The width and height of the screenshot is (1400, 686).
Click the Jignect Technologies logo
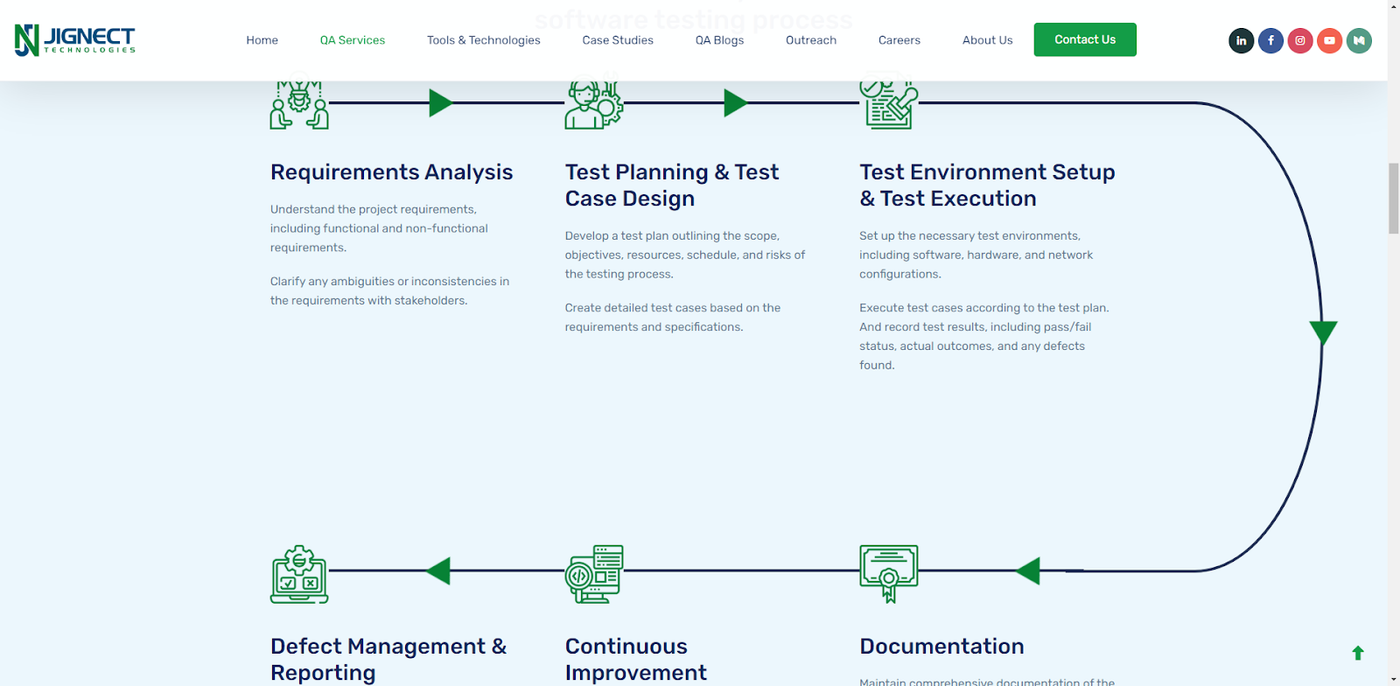pos(75,40)
